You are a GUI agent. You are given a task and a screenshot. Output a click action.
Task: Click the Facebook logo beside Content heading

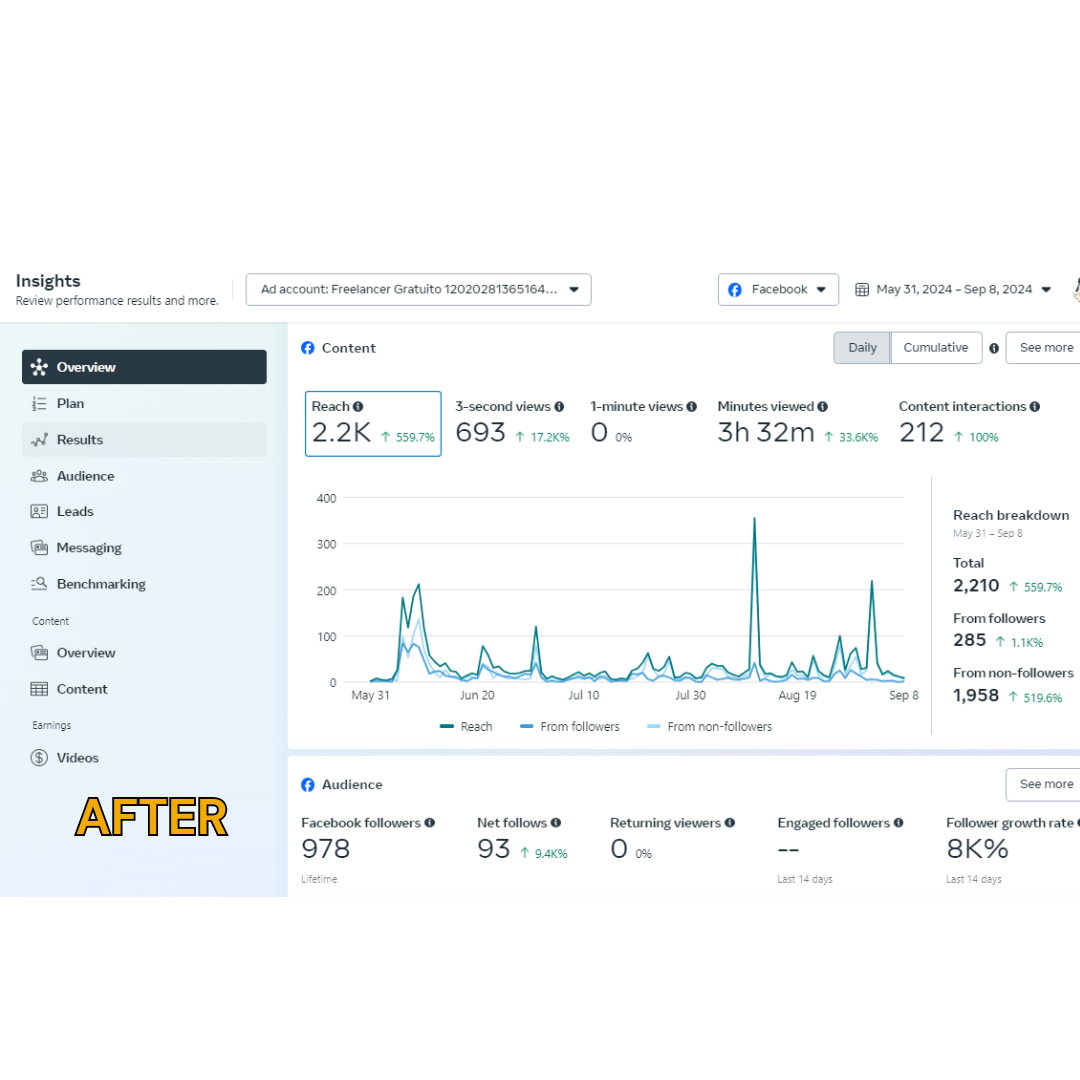point(308,348)
